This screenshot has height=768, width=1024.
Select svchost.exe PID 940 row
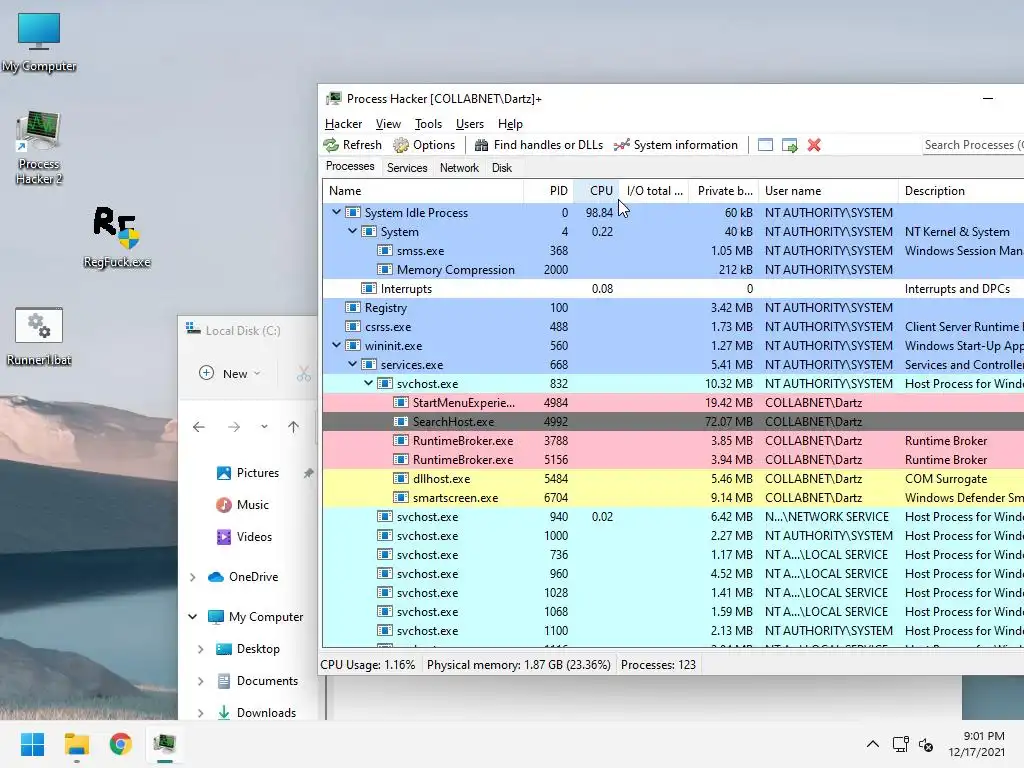[673, 517]
